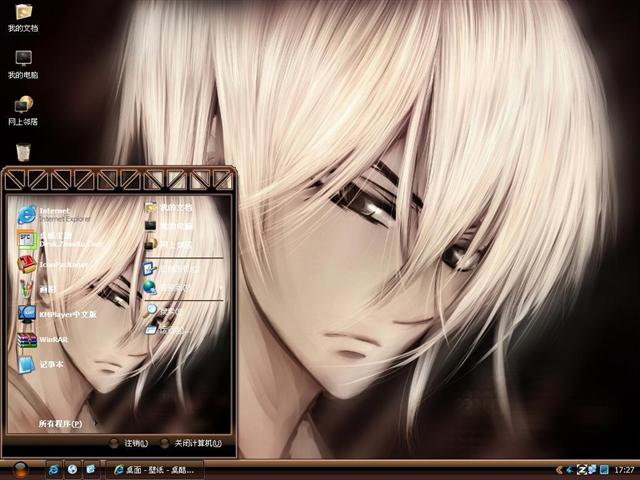Click the 17:27 taskbar clock

(x=624, y=470)
